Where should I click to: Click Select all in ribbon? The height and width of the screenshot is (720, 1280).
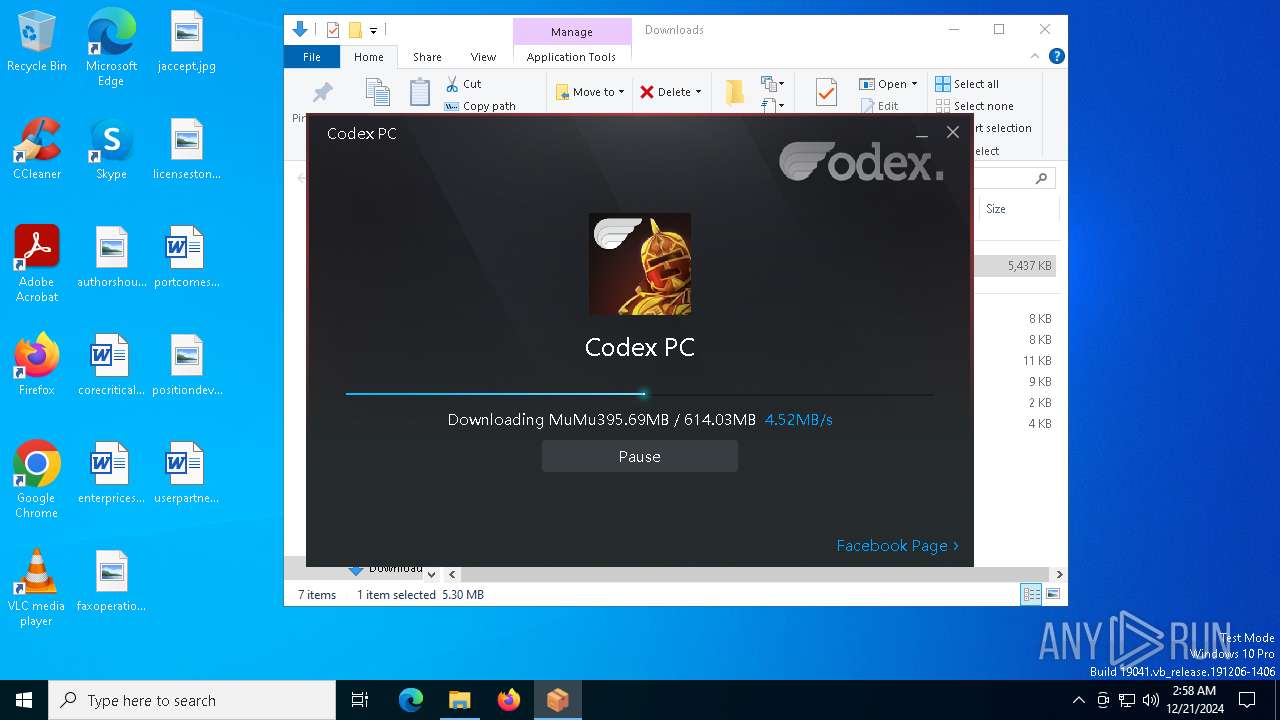click(x=967, y=84)
